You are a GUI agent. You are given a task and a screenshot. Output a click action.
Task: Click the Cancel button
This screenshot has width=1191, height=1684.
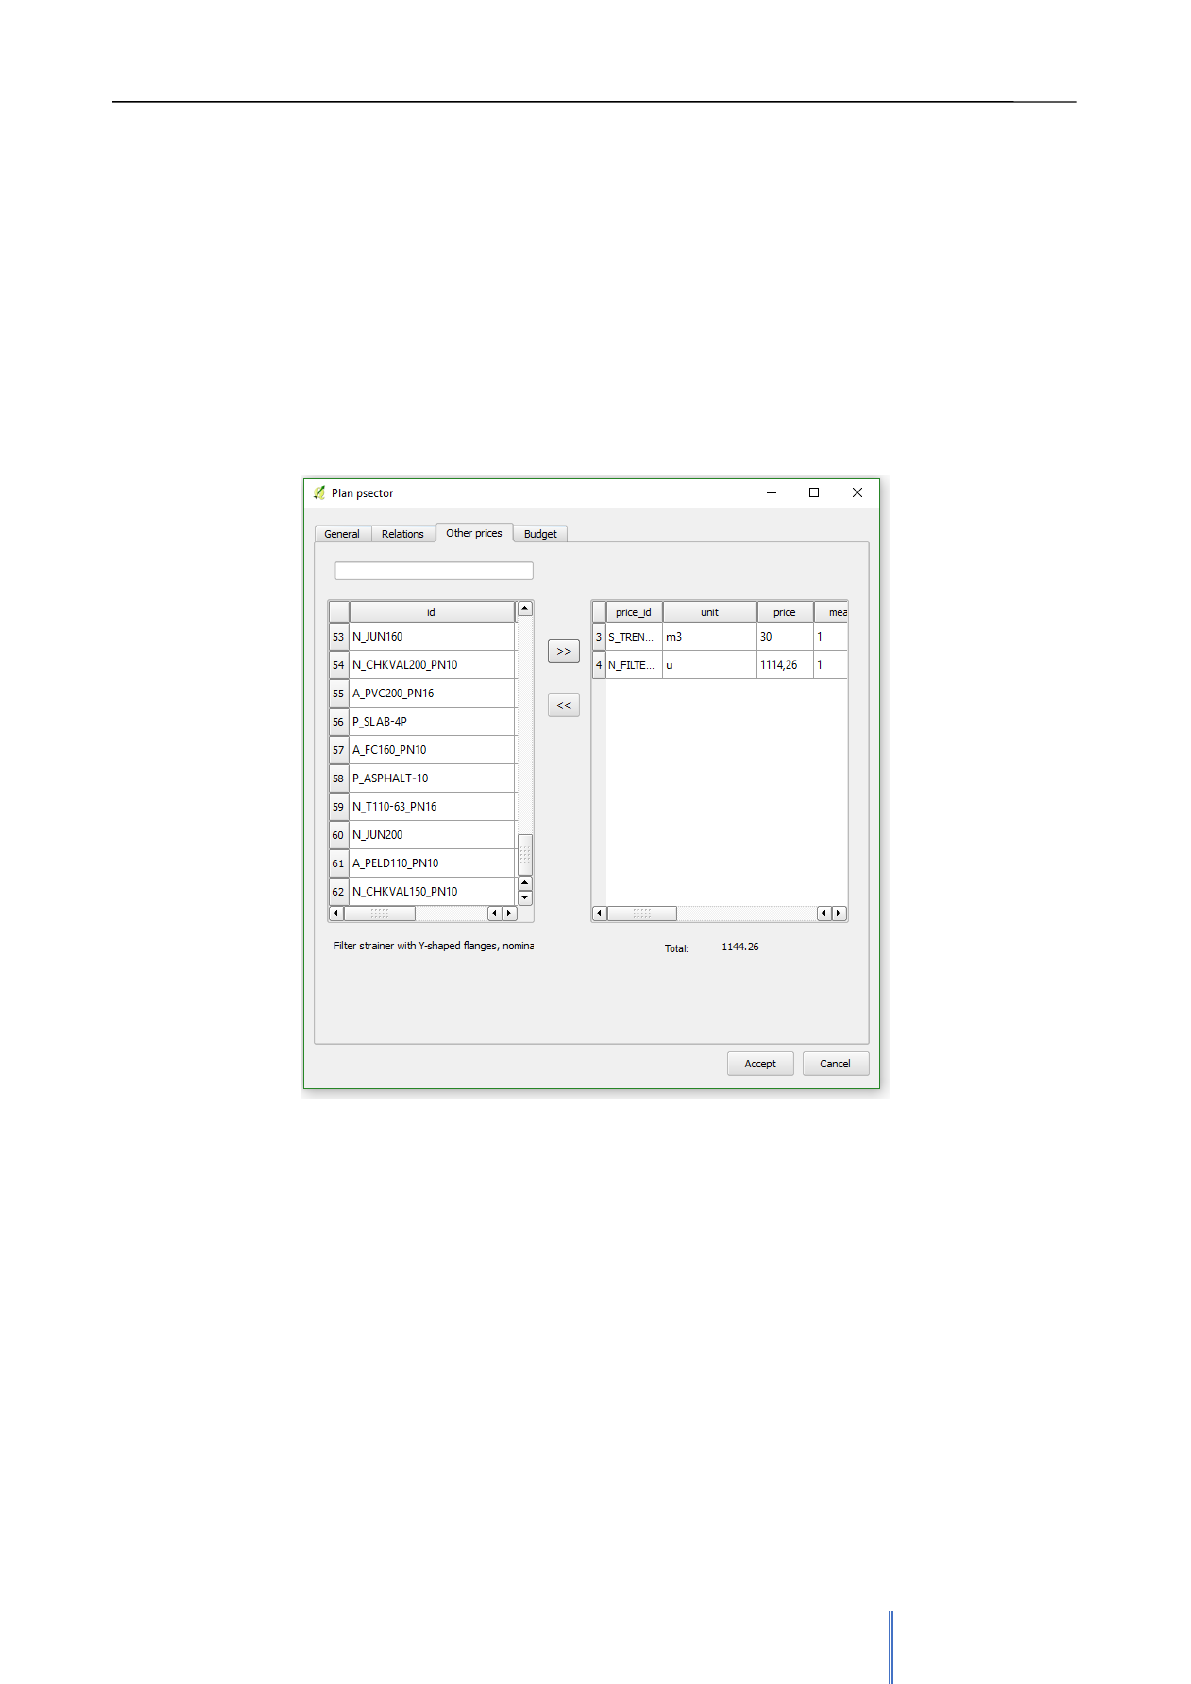click(836, 1063)
